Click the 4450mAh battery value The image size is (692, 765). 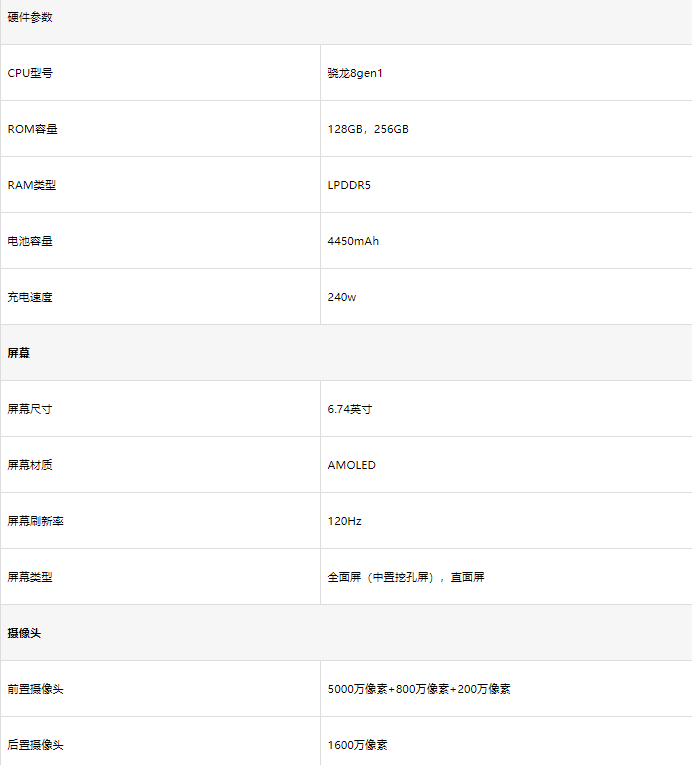353,241
